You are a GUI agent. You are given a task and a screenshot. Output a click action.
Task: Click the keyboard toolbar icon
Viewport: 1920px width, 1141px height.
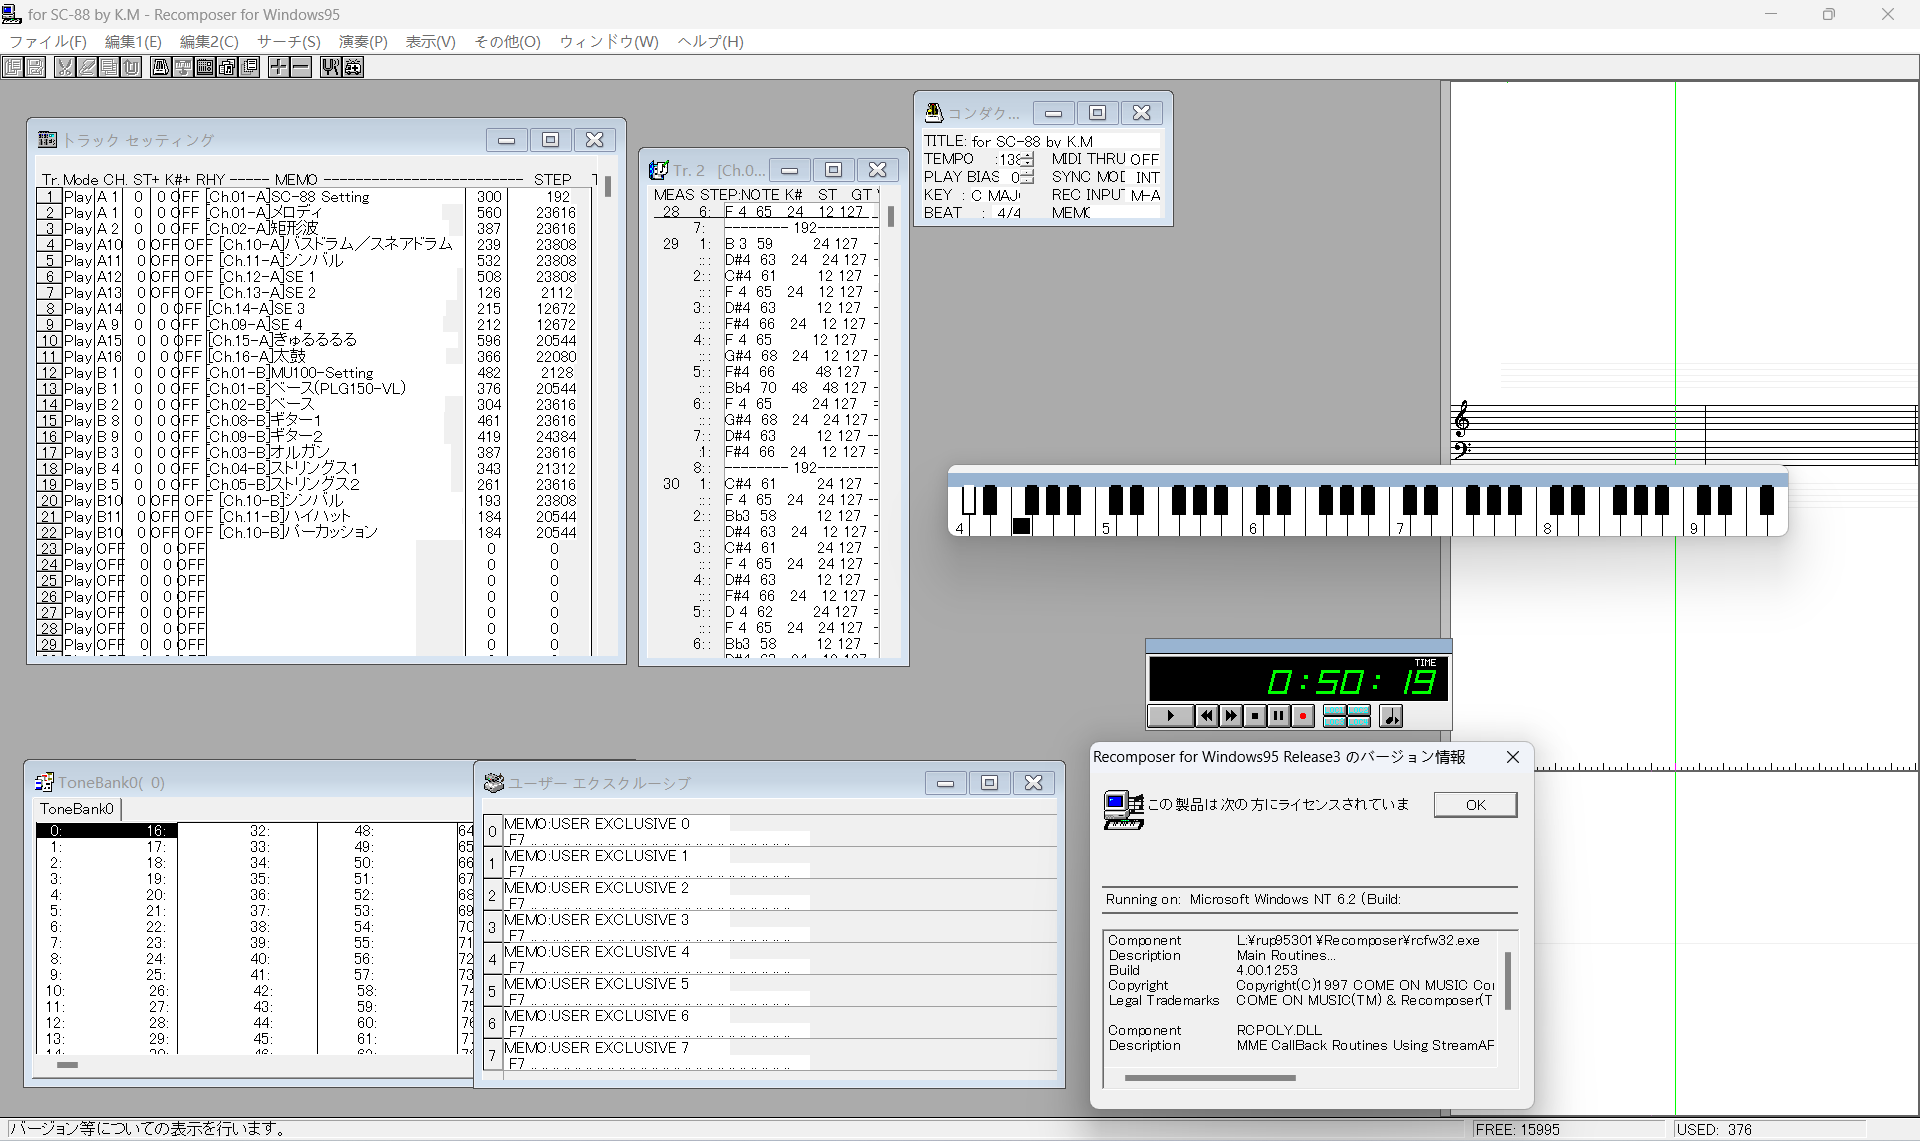(x=183, y=67)
